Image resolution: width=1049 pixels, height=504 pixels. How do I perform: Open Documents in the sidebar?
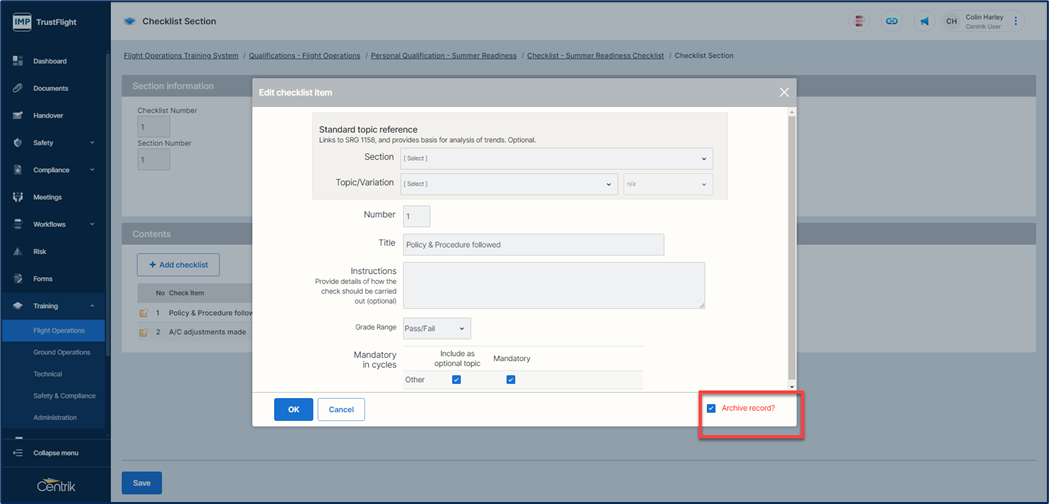50,88
